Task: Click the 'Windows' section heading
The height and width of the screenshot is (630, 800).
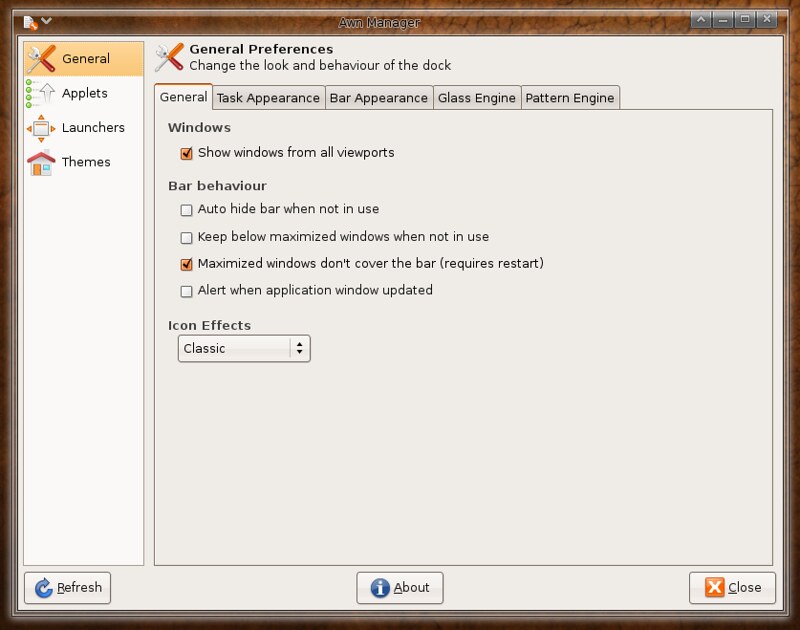Action: pyautogui.click(x=199, y=128)
